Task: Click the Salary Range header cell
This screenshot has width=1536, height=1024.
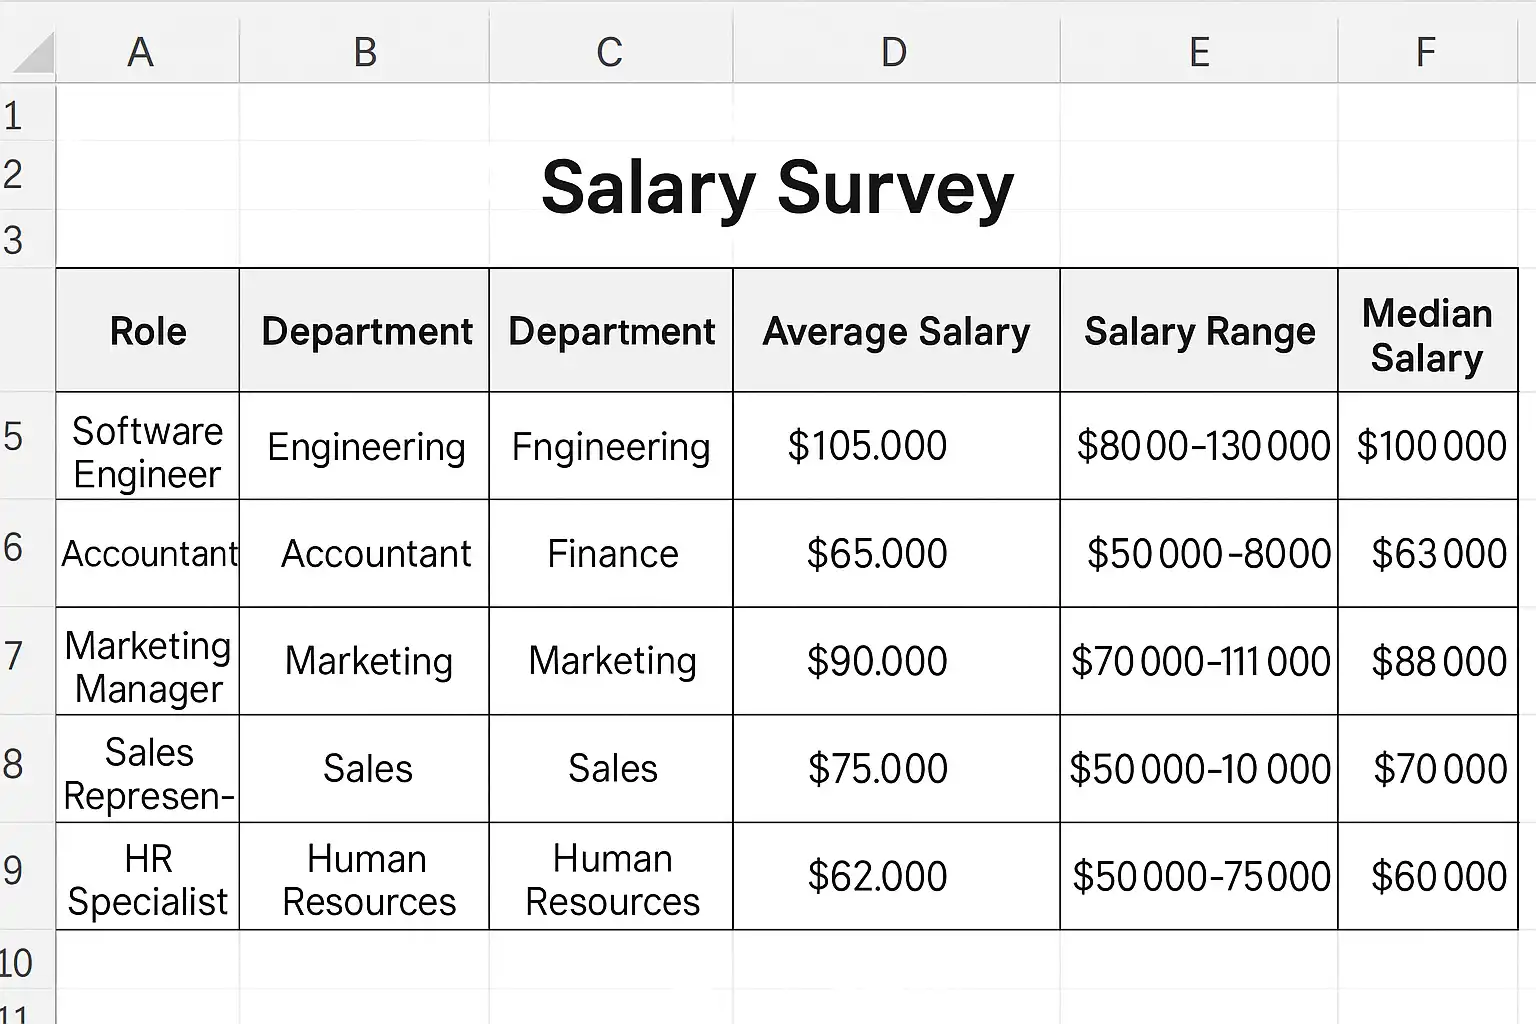Action: pyautogui.click(x=1199, y=332)
